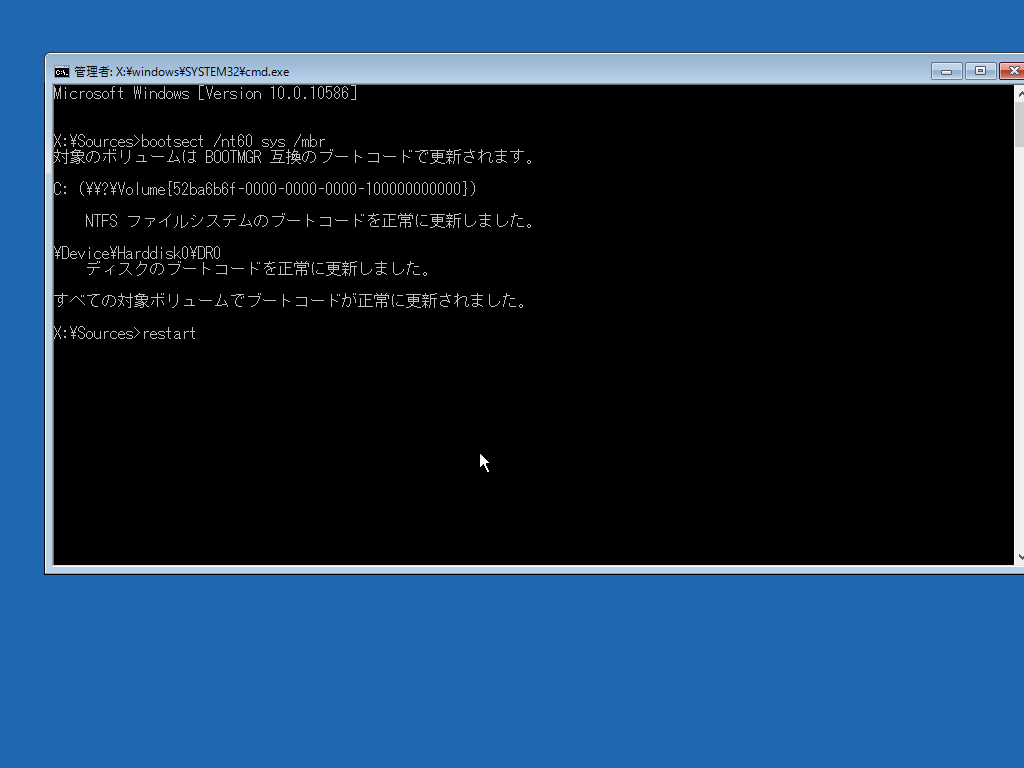Click the scrollbar up arrow
1024x768 pixels.
1019,93
